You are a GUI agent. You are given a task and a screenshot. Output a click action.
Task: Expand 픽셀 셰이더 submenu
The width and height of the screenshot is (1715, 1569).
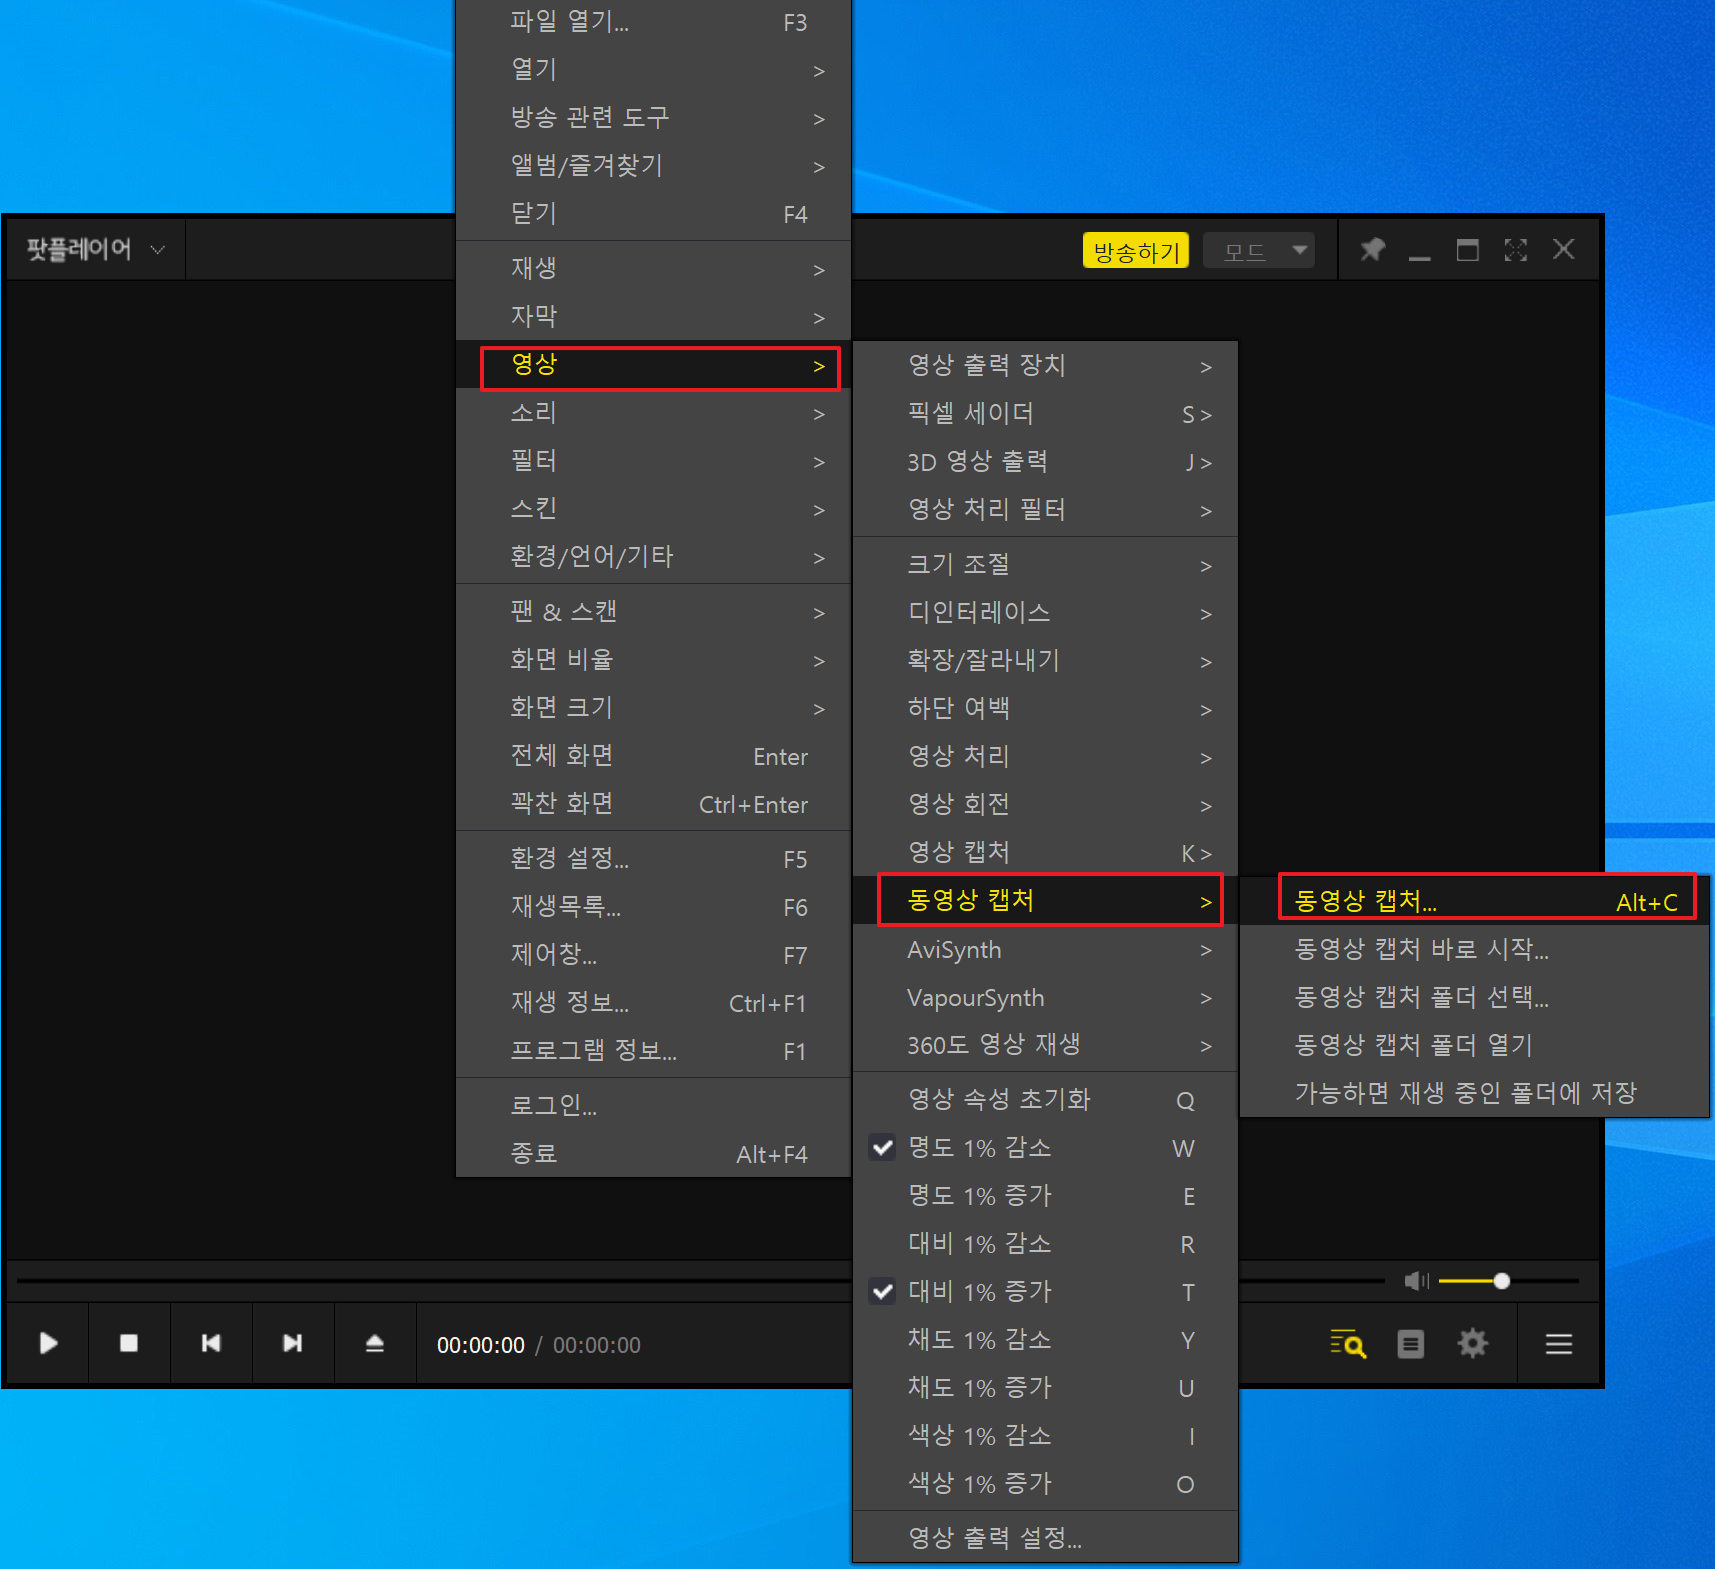(1045, 414)
